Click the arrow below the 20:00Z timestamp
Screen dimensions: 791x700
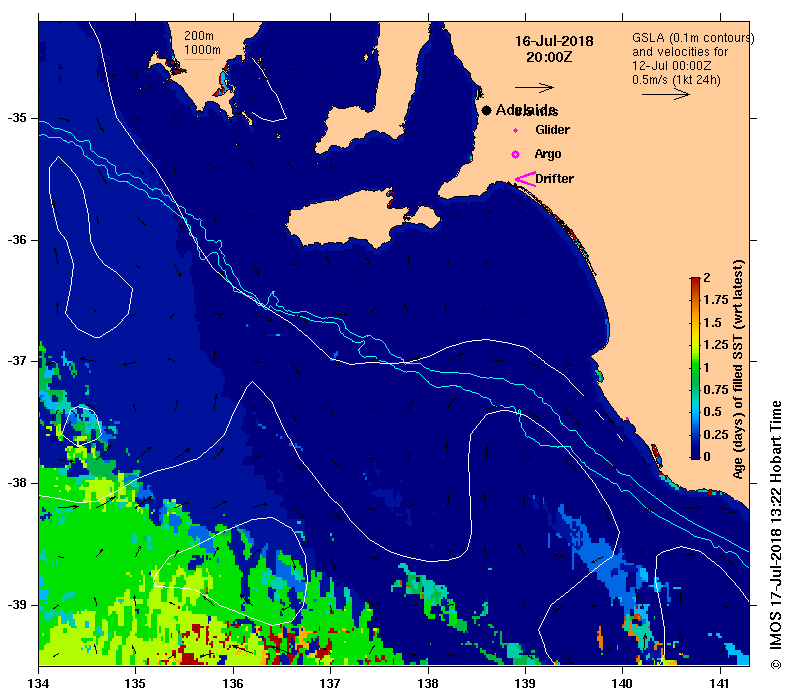coord(535,87)
